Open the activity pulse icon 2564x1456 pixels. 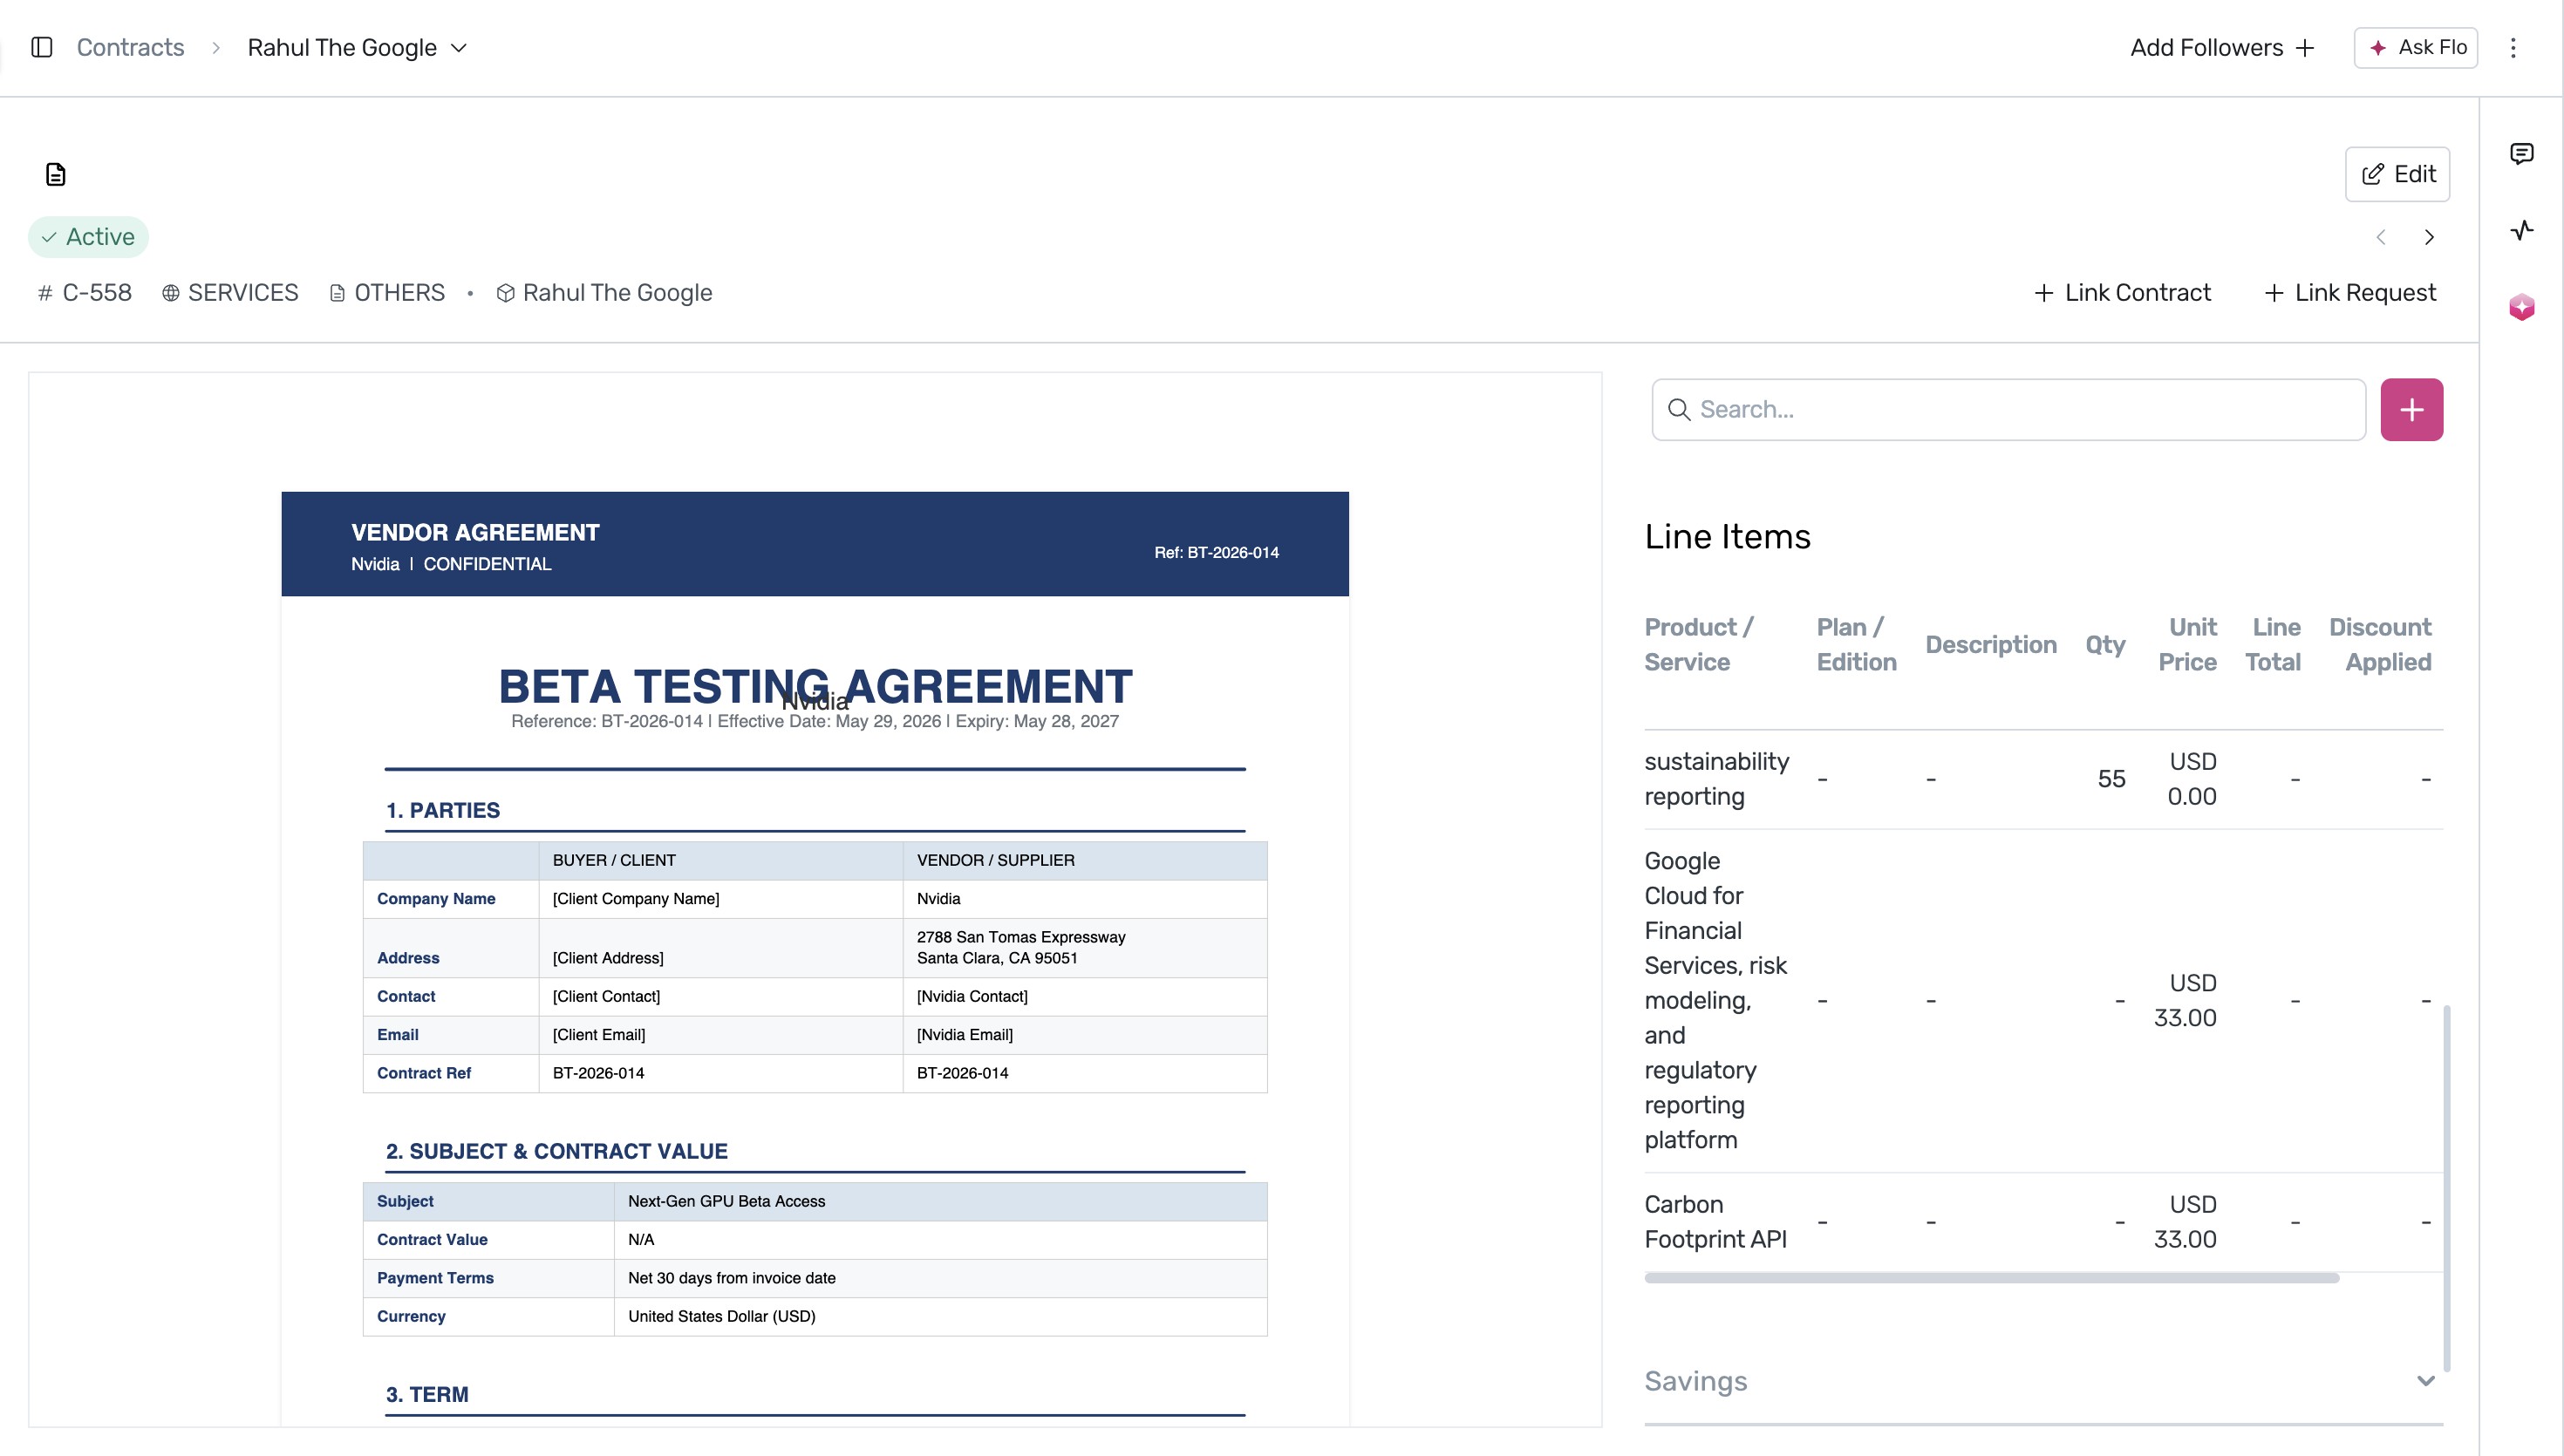2521,230
